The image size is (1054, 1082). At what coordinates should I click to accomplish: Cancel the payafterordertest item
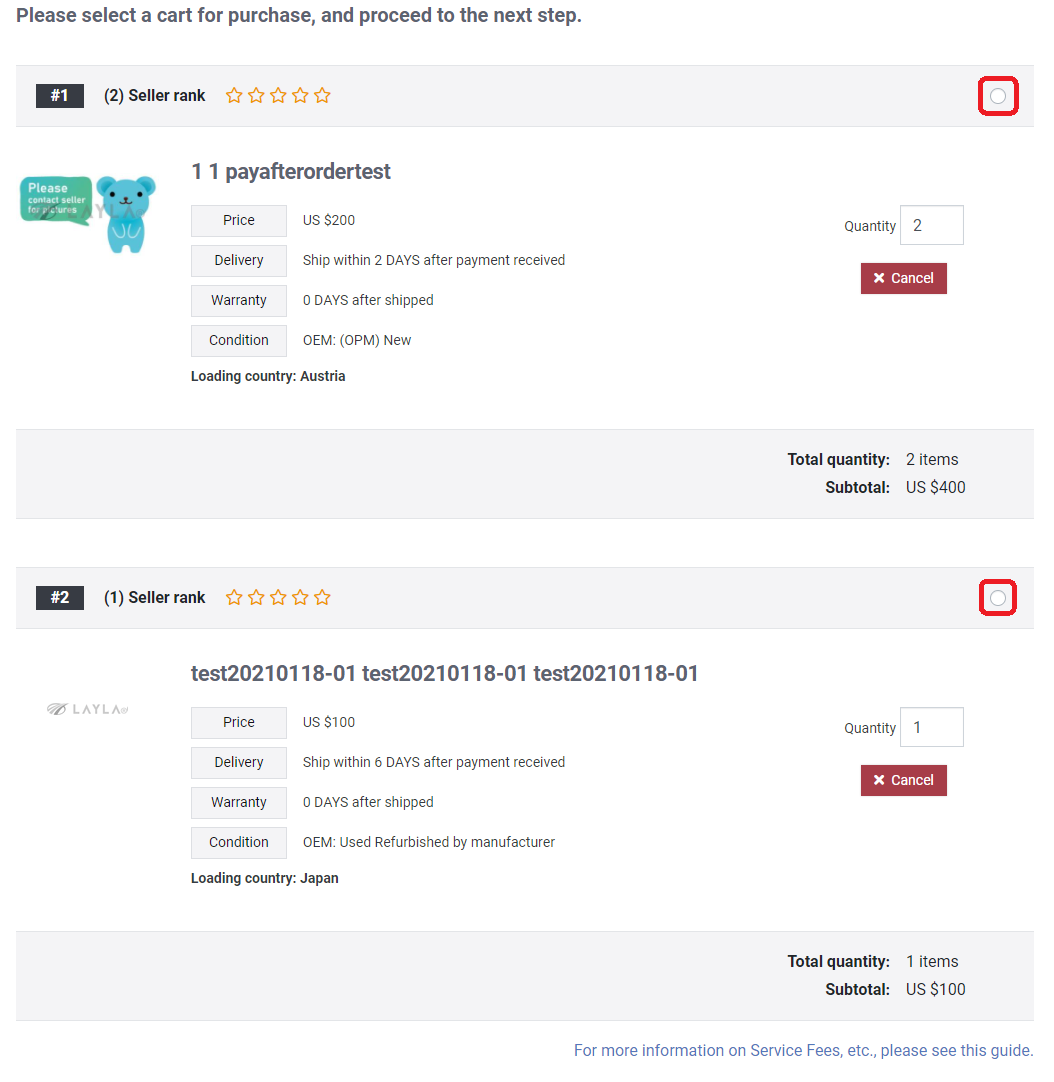[x=904, y=278]
